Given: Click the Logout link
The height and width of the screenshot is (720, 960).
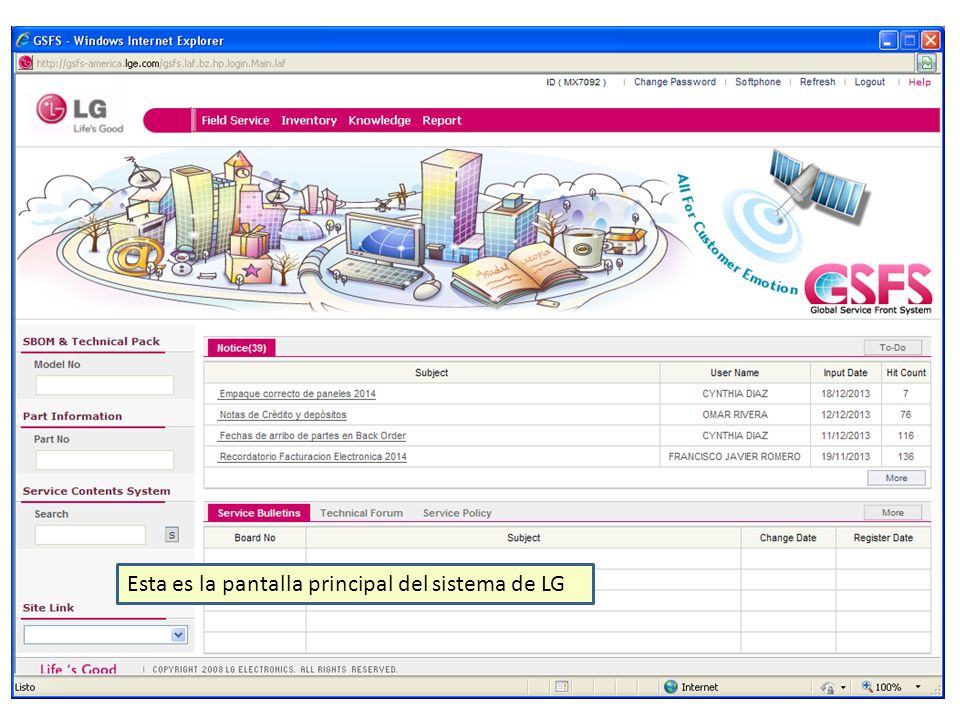Looking at the screenshot, I should [x=869, y=82].
